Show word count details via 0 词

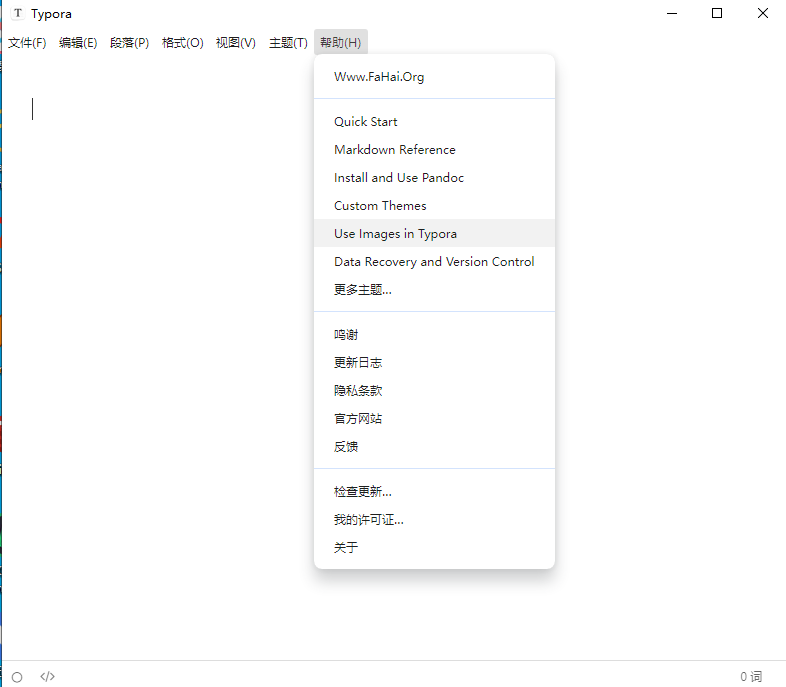pyautogui.click(x=750, y=677)
